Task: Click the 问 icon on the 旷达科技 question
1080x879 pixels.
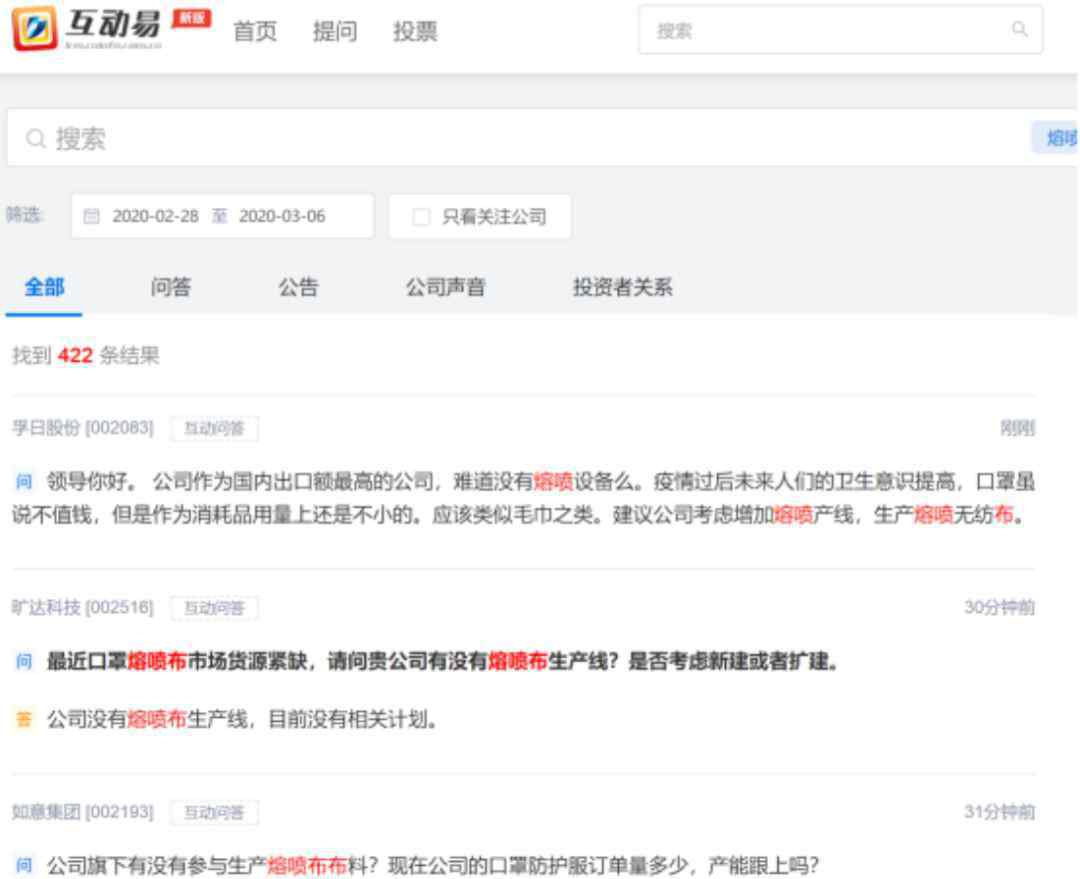Action: [24, 661]
